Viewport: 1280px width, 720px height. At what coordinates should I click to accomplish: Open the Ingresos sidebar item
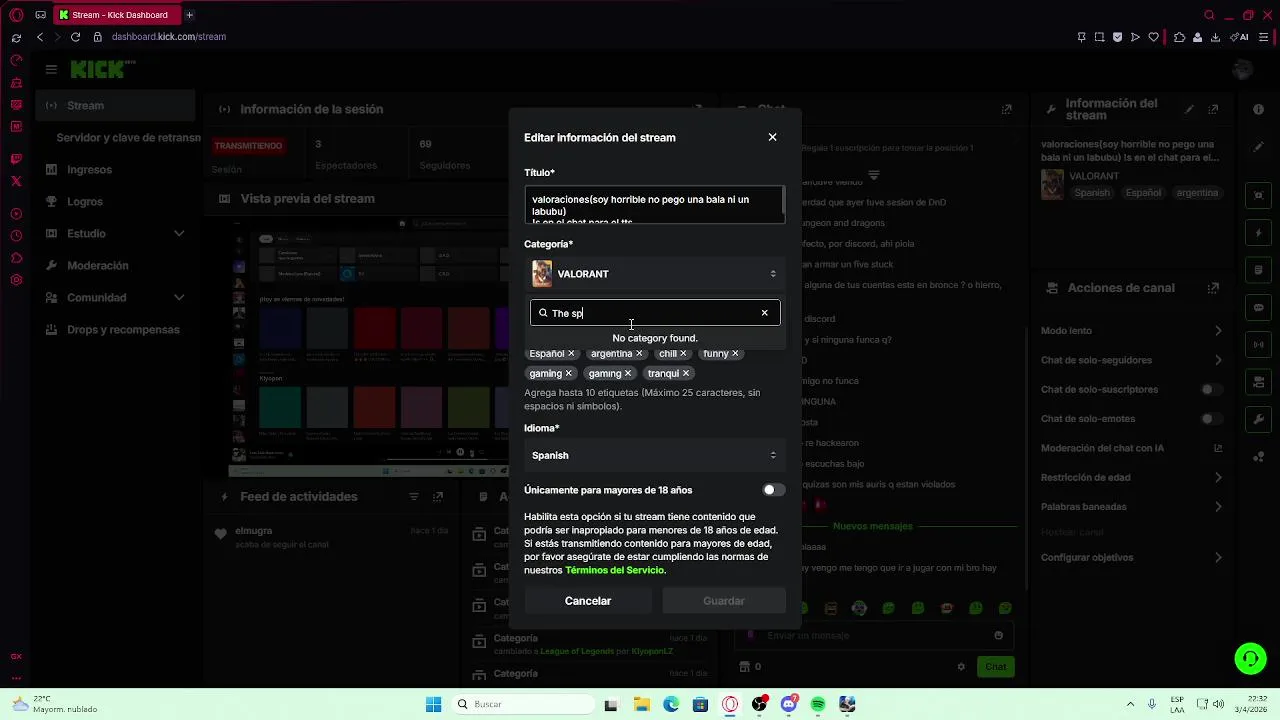[x=116, y=169]
